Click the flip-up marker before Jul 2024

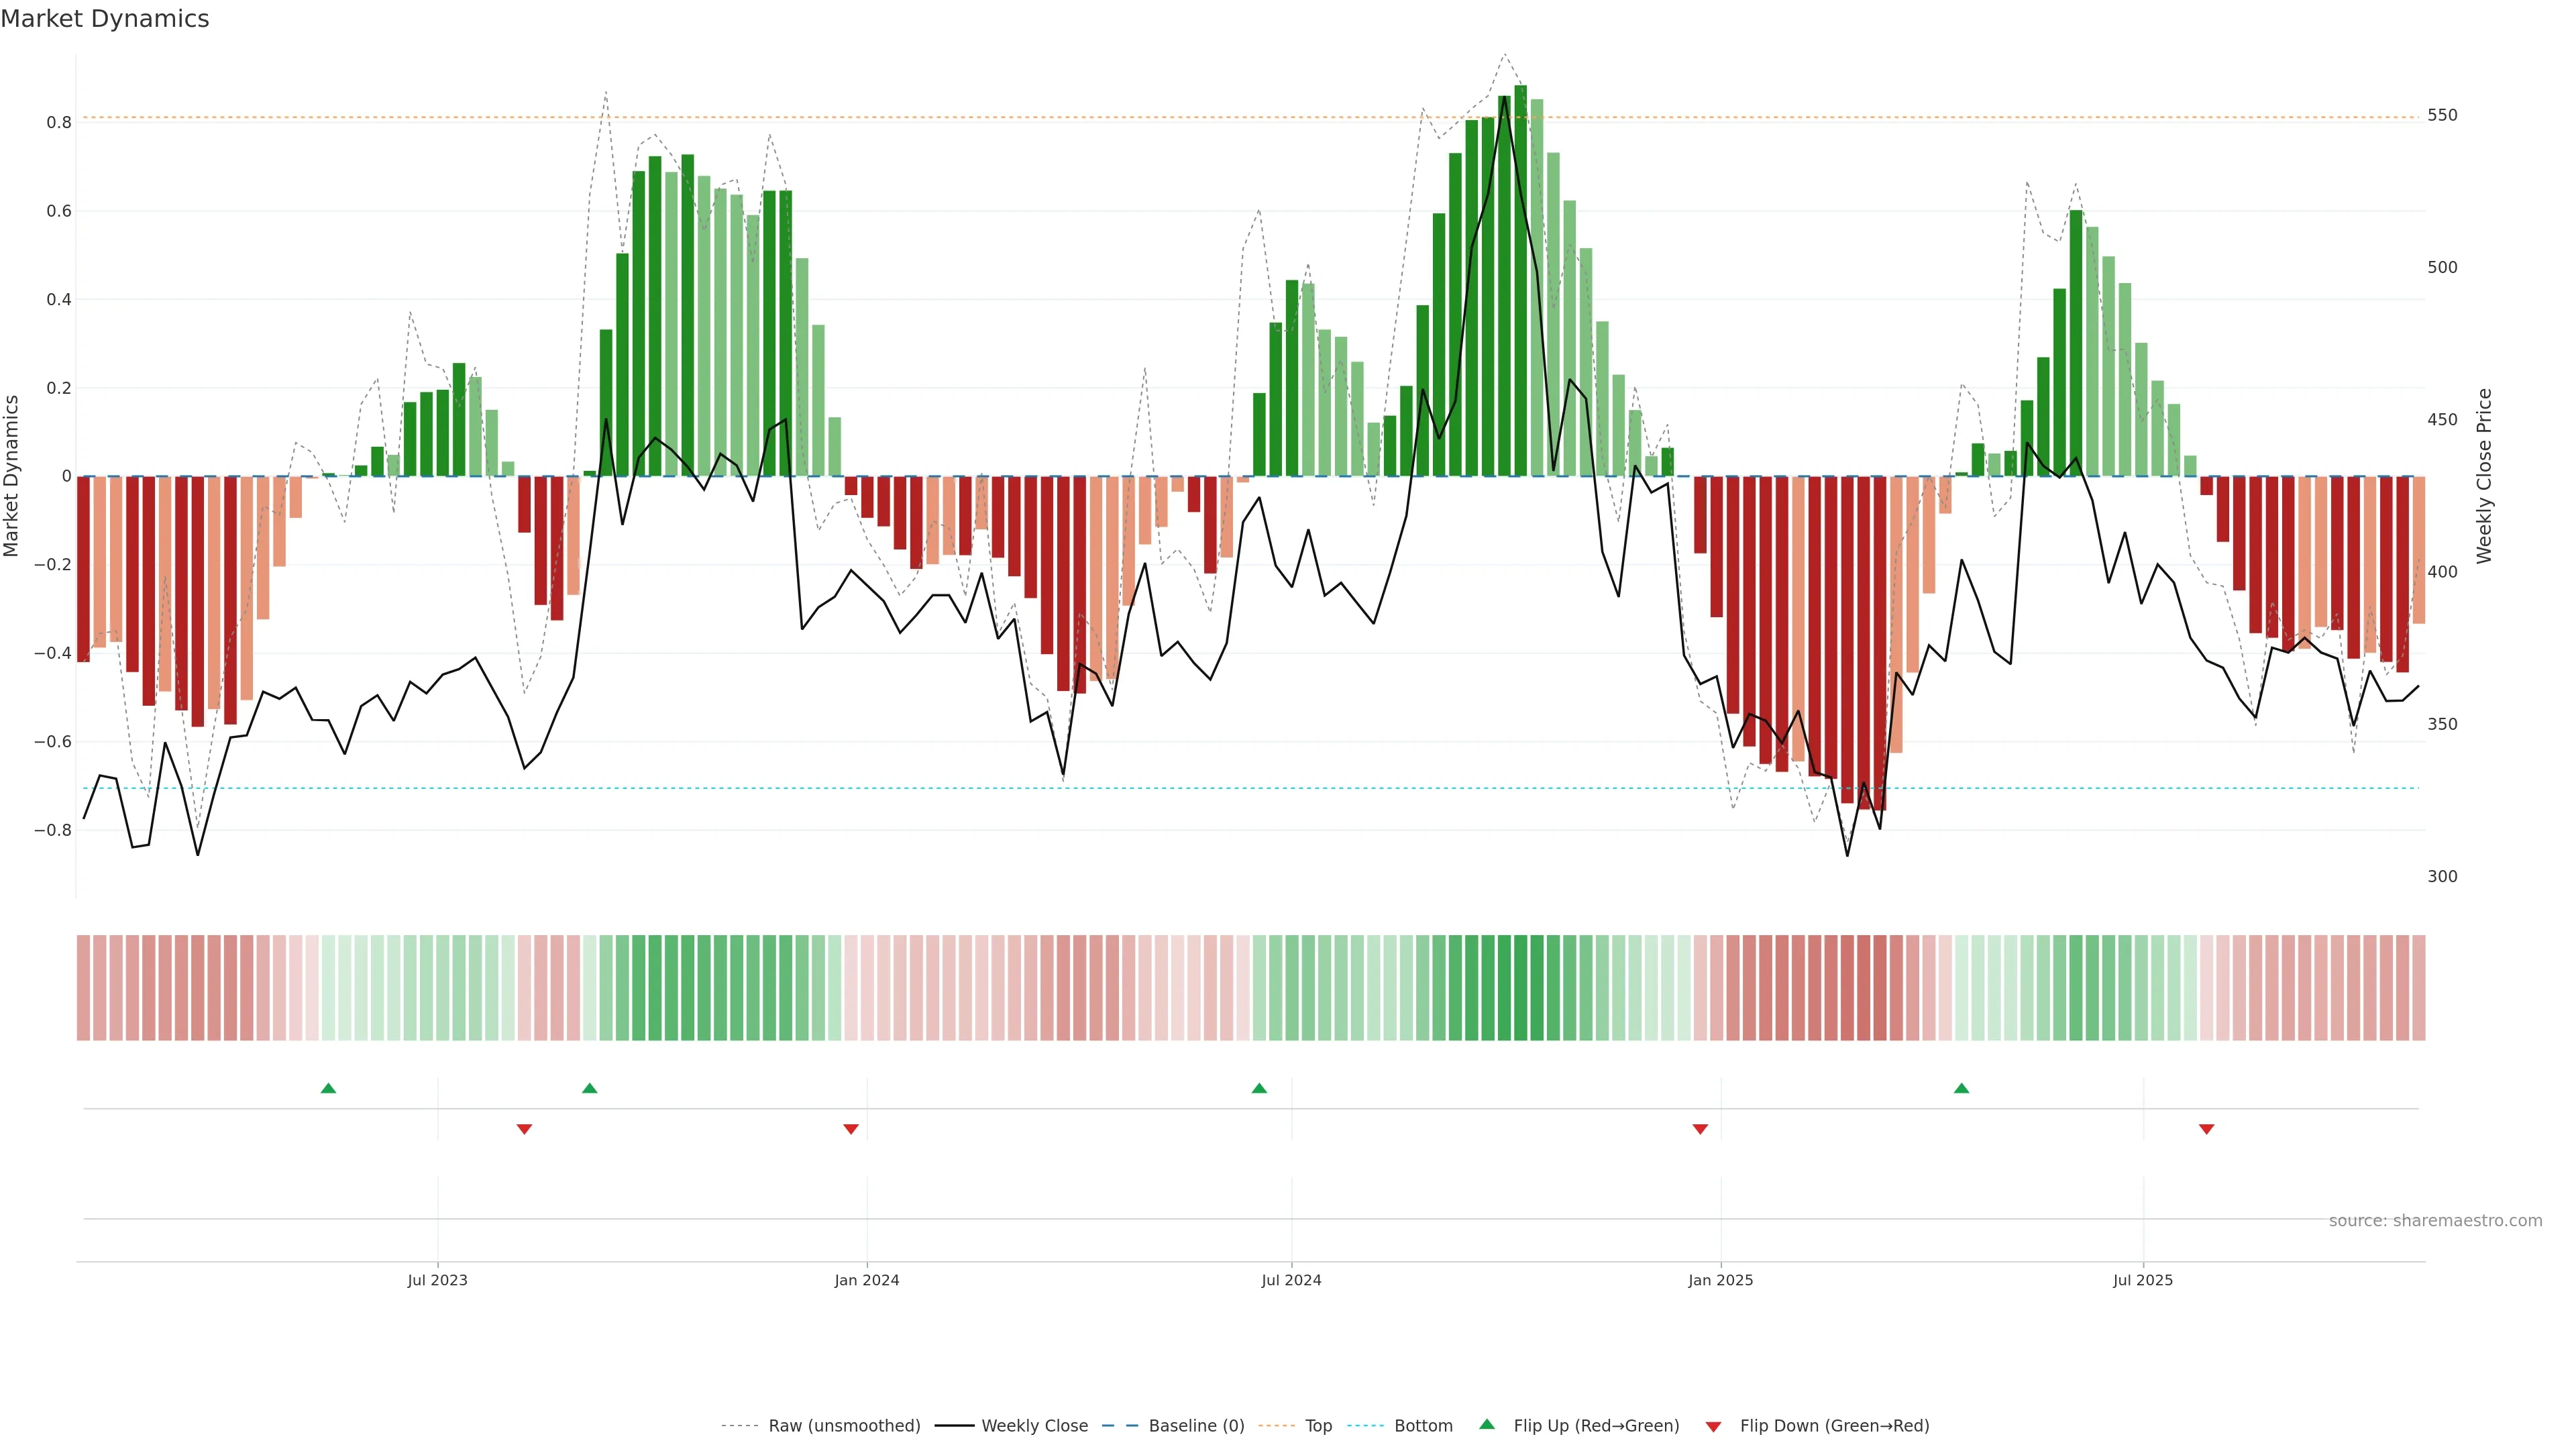click(x=1259, y=1088)
